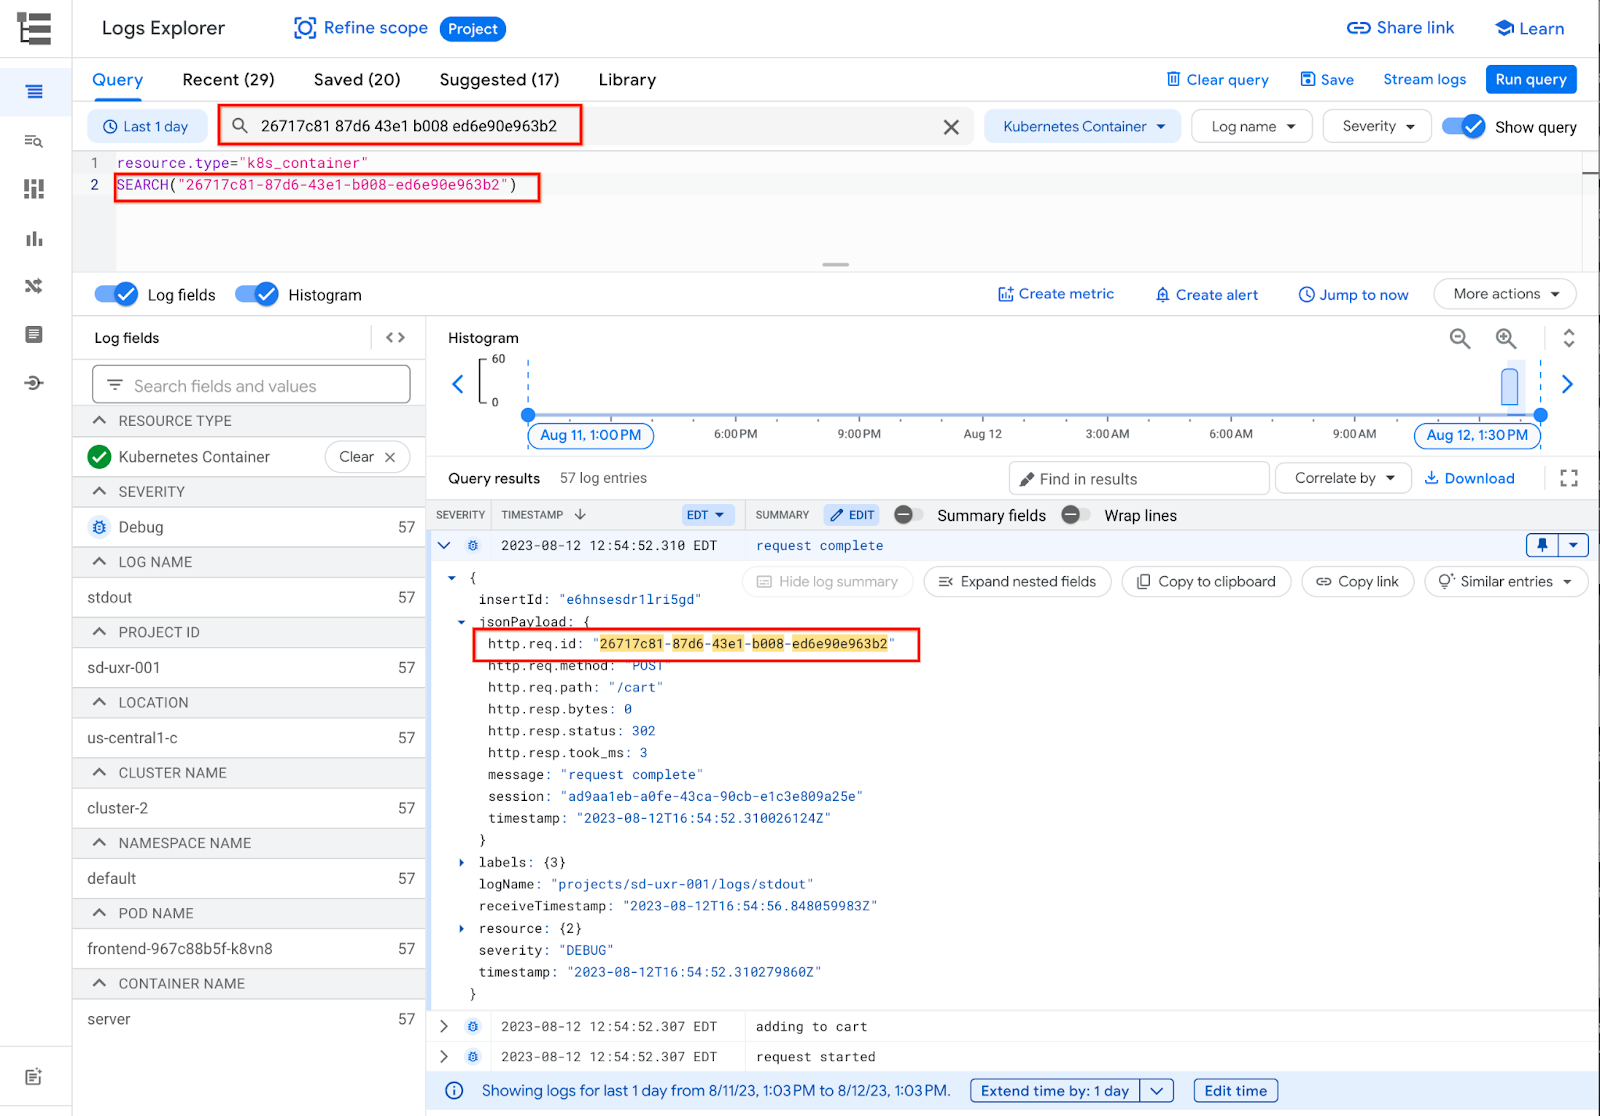
Task: Open the Correlate by dropdown
Action: 1343,478
